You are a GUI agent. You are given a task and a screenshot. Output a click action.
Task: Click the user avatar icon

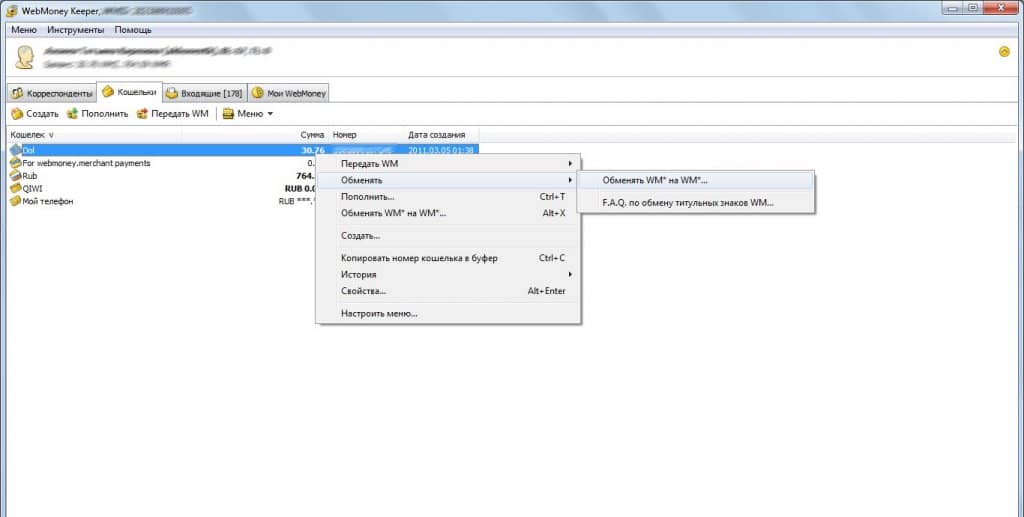click(25, 57)
